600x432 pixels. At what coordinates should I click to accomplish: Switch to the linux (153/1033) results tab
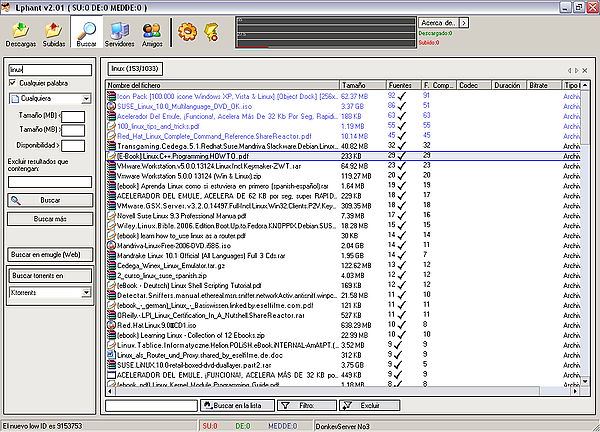pos(135,68)
